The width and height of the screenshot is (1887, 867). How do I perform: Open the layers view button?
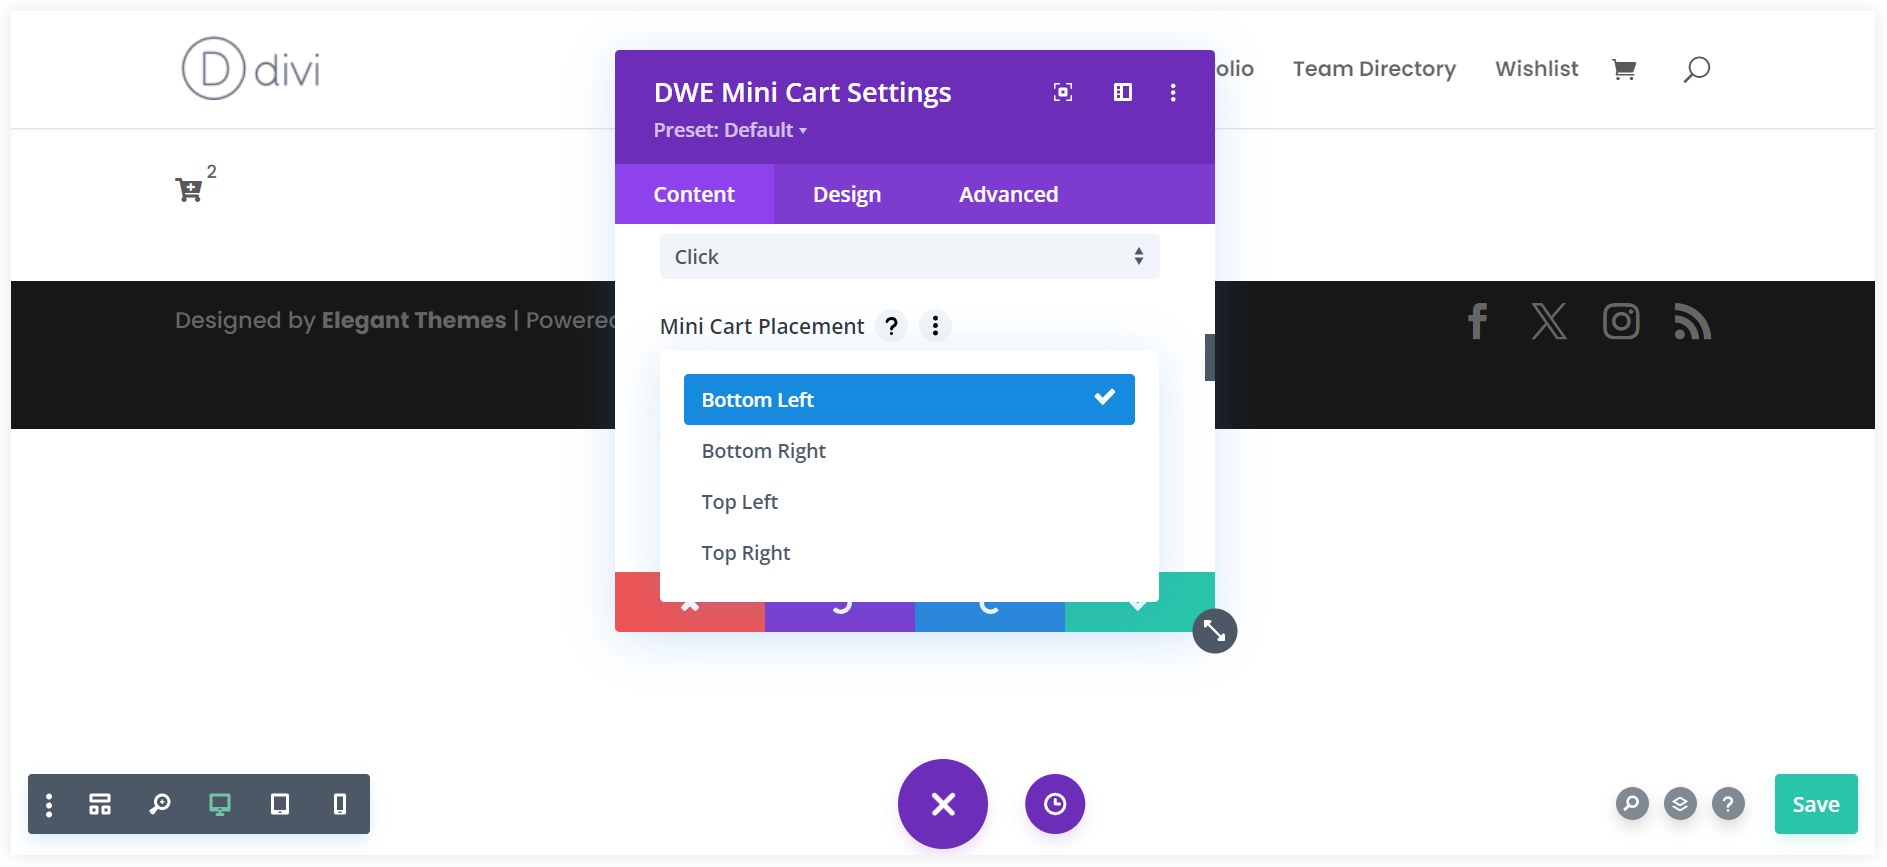pos(1680,803)
